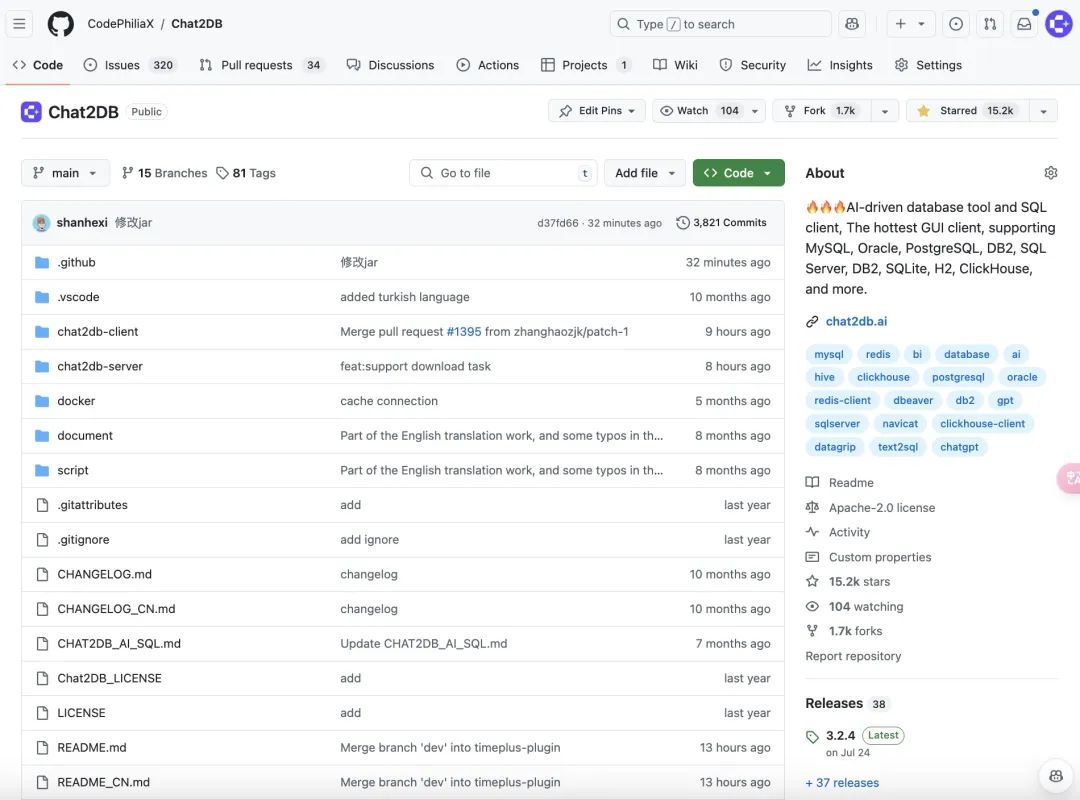
Task: Open the Discussions tab
Action: (391, 65)
